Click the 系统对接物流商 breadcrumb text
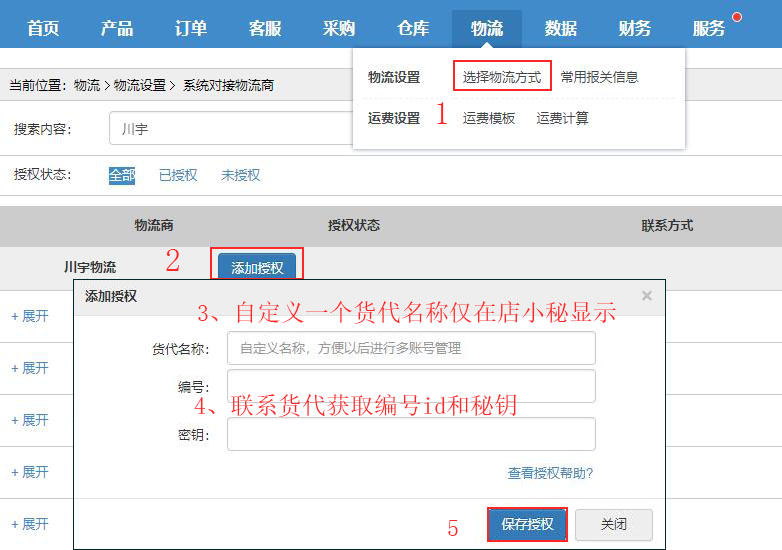The image size is (782, 550). [x=228, y=85]
